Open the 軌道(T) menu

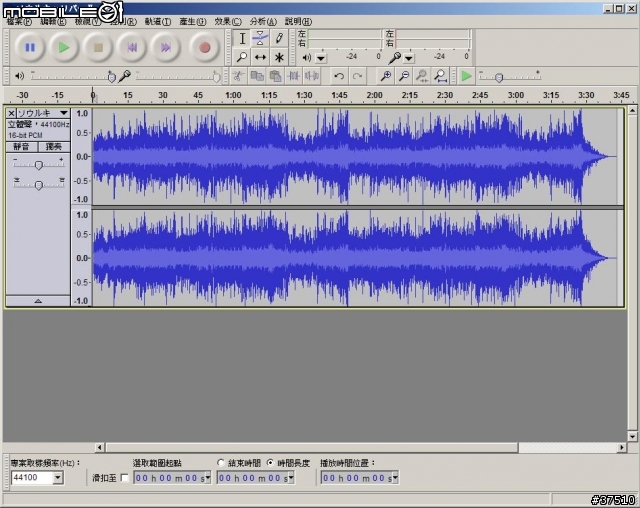click(x=158, y=22)
